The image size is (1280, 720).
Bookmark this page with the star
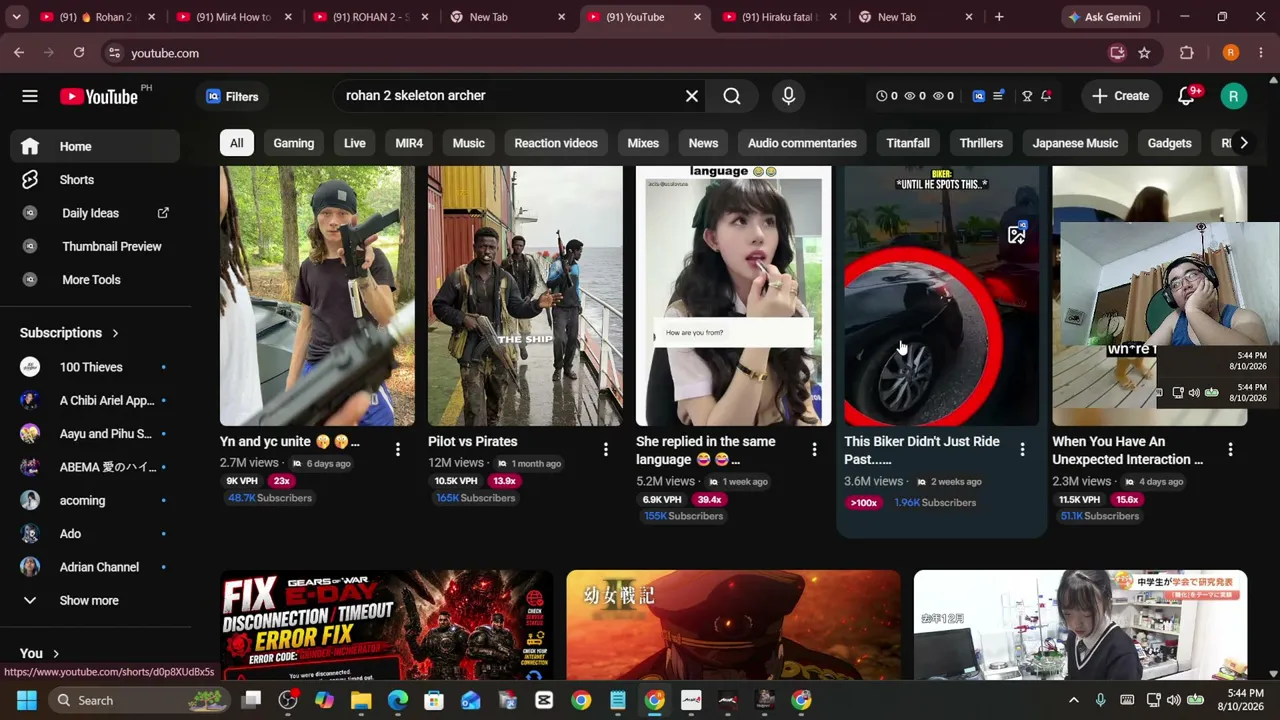coord(1144,53)
